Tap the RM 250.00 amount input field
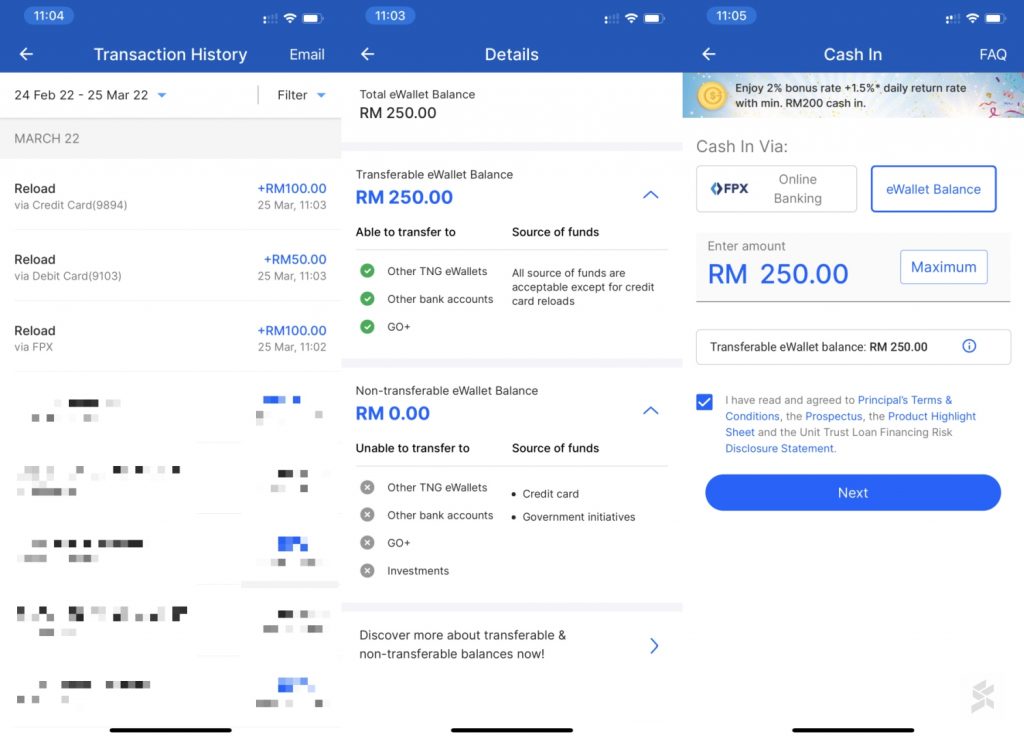Image resolution: width=1024 pixels, height=739 pixels. click(x=790, y=273)
